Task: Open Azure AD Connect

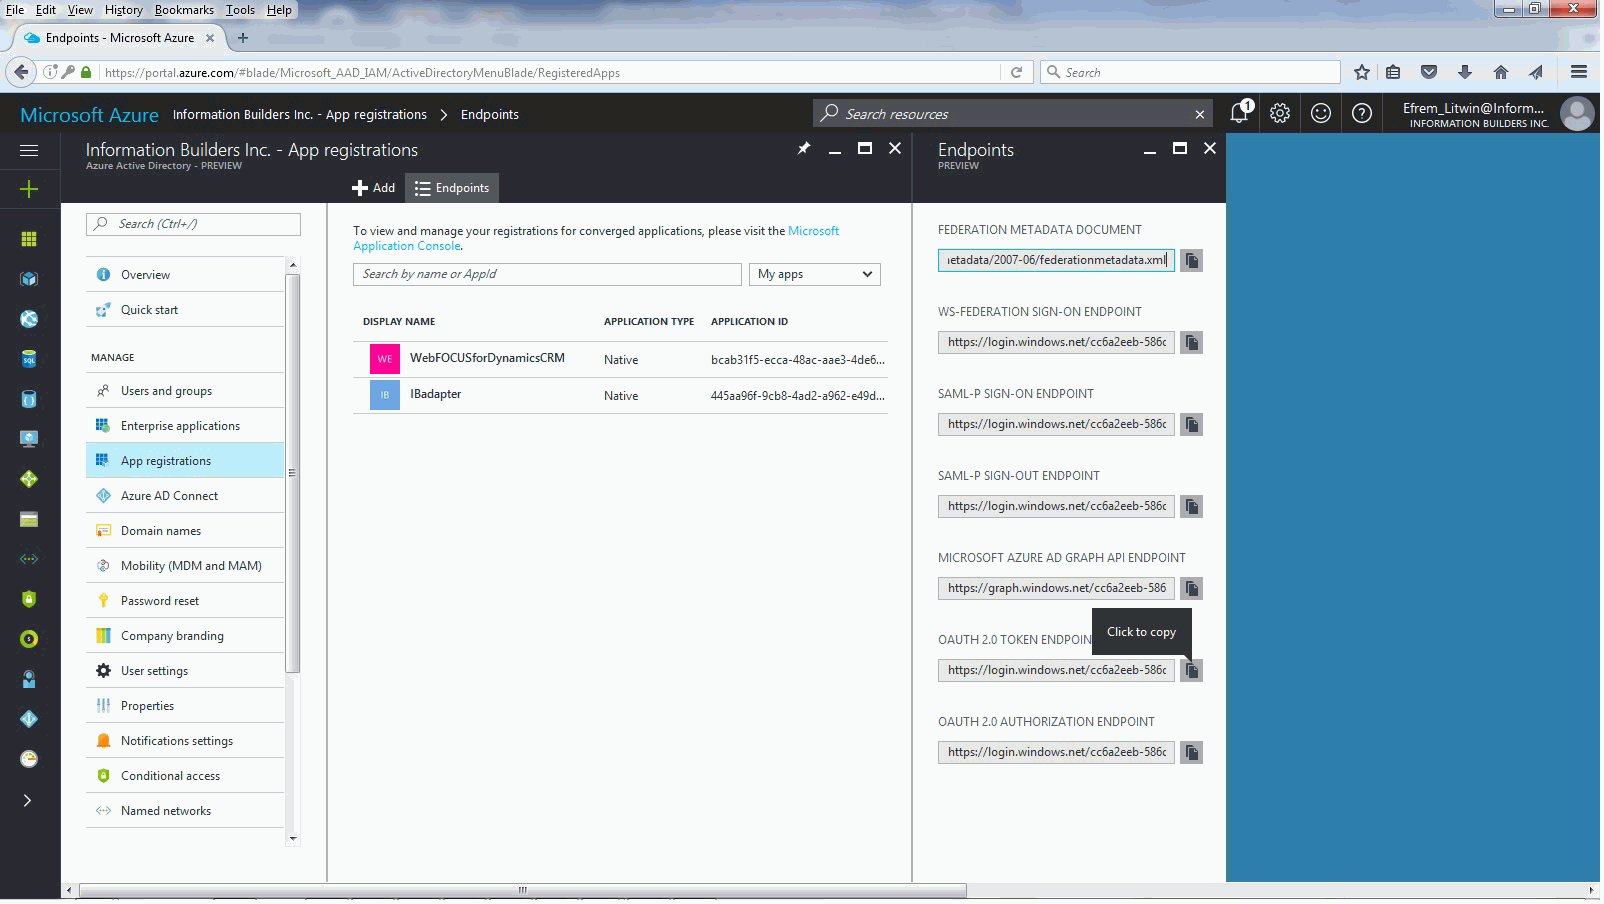Action: [185, 496]
